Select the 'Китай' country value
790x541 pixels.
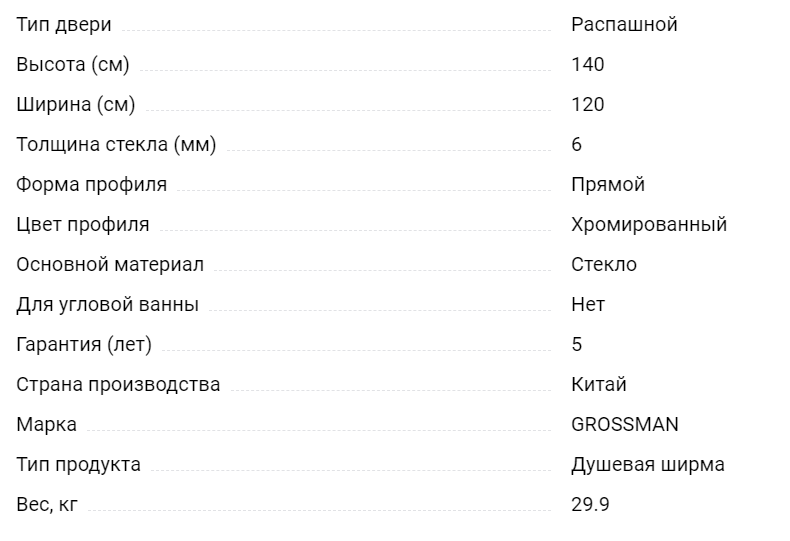(x=599, y=384)
